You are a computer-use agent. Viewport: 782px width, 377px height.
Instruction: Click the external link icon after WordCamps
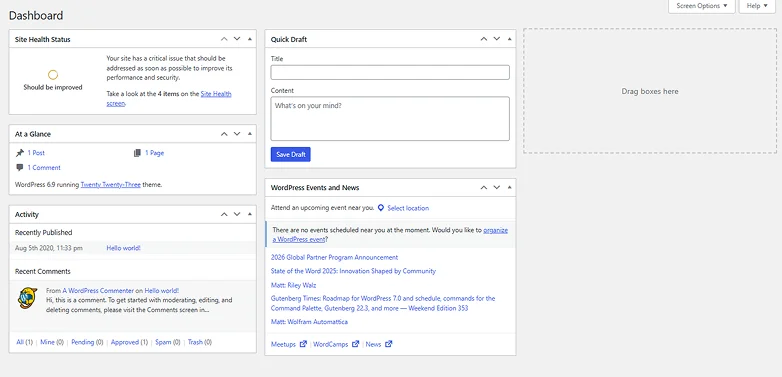click(x=355, y=344)
